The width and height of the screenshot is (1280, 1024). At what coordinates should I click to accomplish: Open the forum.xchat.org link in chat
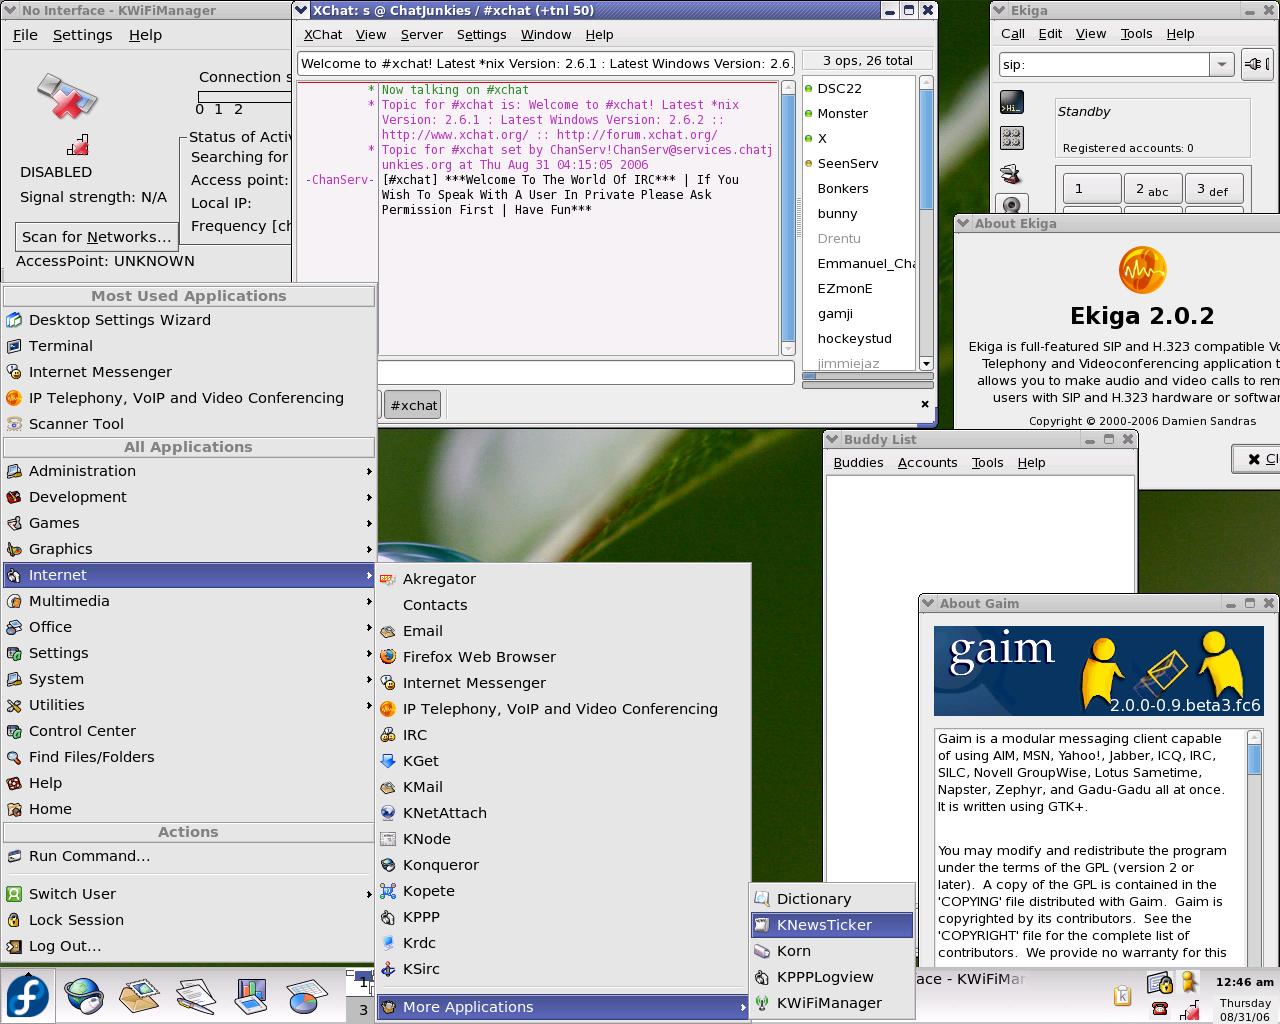pos(637,135)
